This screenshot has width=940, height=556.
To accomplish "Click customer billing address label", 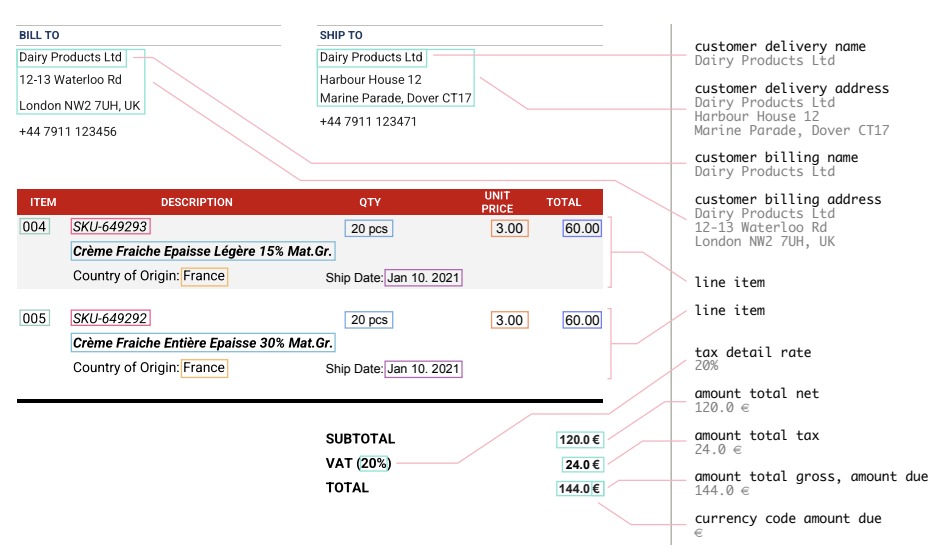I will (x=788, y=199).
